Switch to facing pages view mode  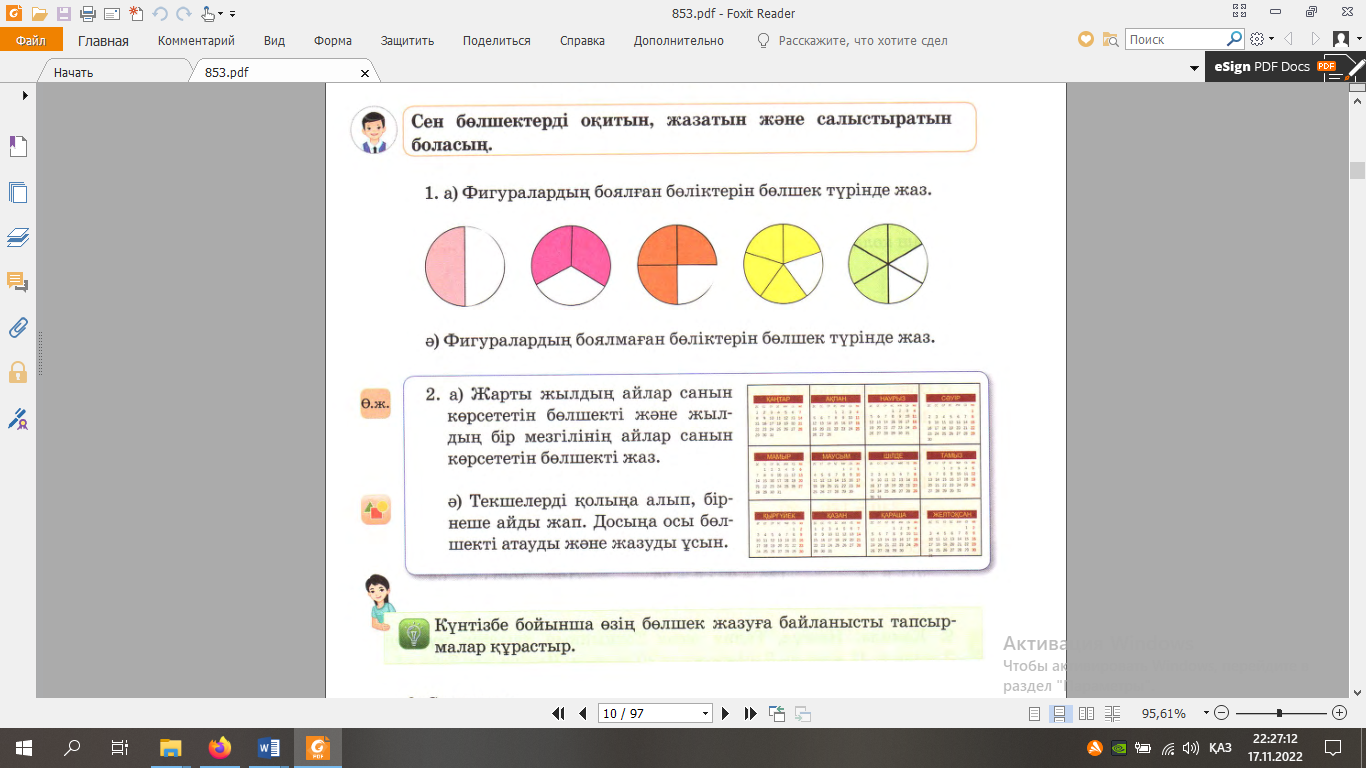(x=1086, y=714)
